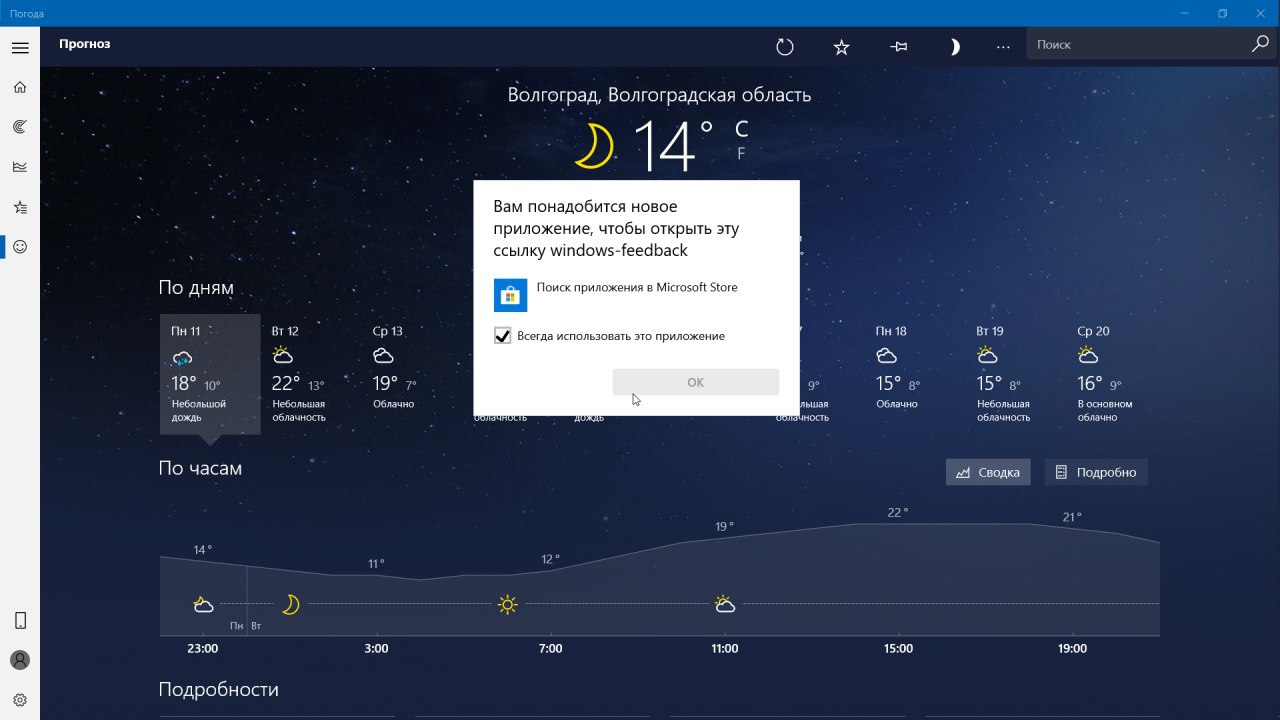1280x720 pixels.
Task: Open the settings gear icon
Action: point(20,700)
